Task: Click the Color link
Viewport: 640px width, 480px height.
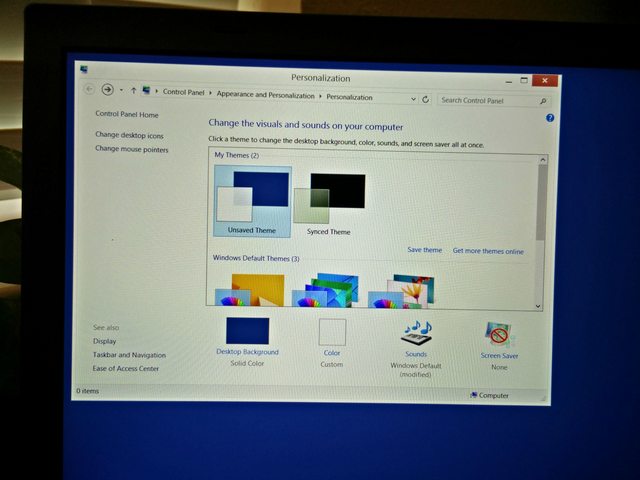Action: (332, 353)
